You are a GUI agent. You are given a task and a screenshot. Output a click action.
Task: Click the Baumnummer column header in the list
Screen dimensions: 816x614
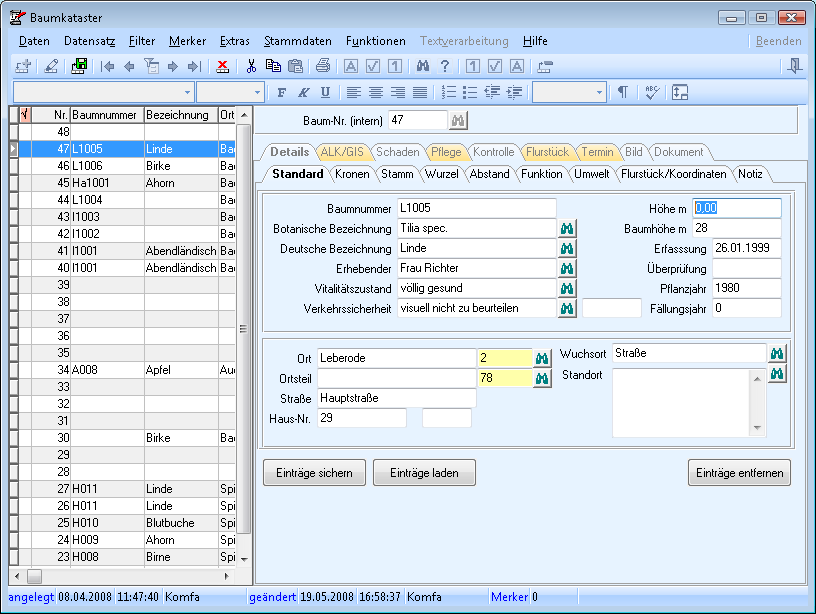[x=107, y=115]
